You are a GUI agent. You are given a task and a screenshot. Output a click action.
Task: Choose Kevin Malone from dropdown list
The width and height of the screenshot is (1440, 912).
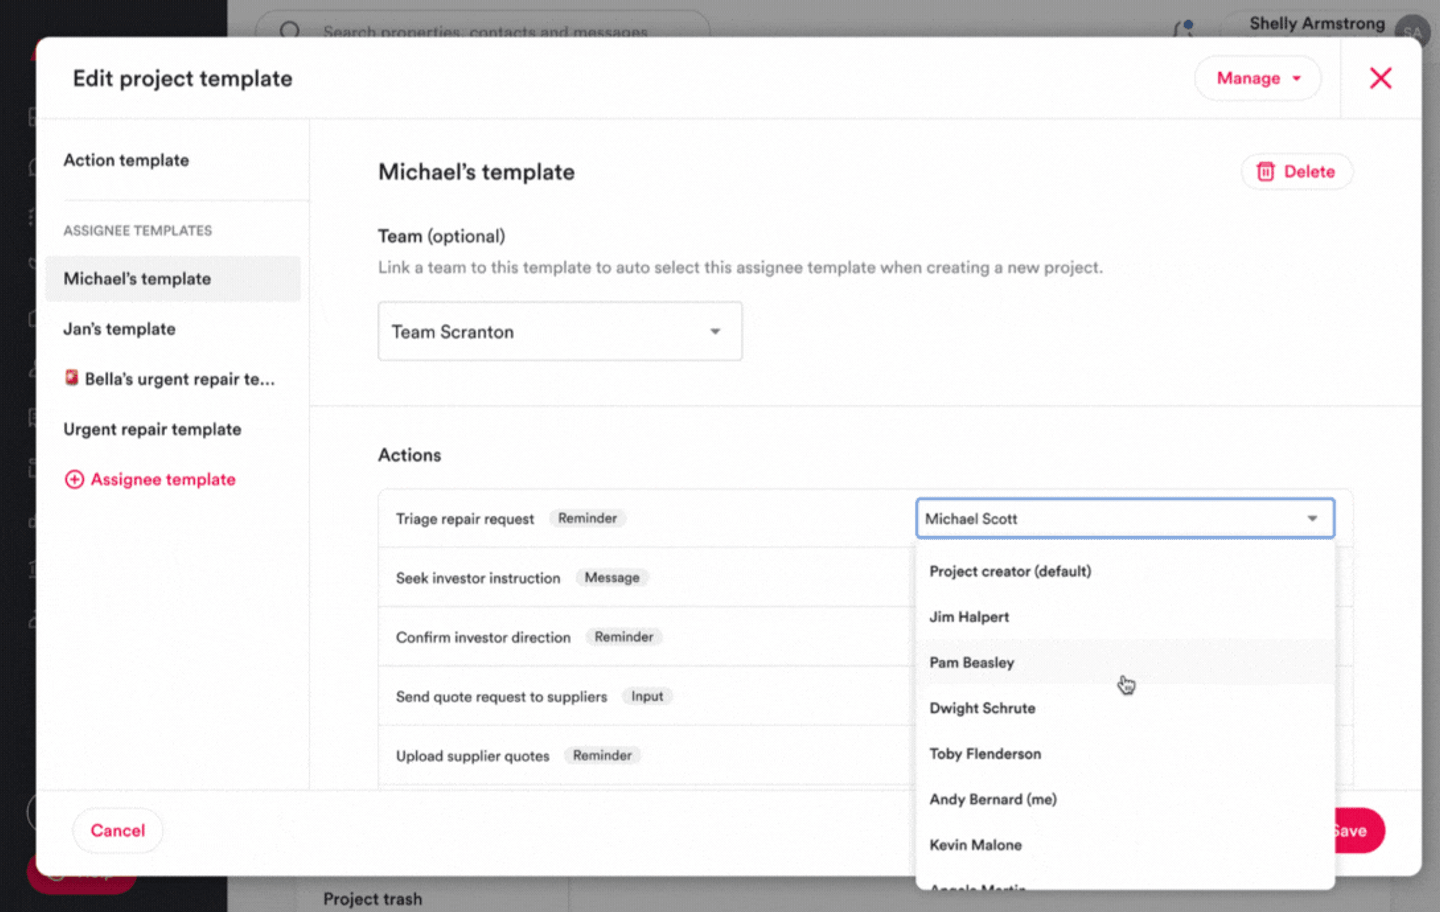click(1125, 845)
